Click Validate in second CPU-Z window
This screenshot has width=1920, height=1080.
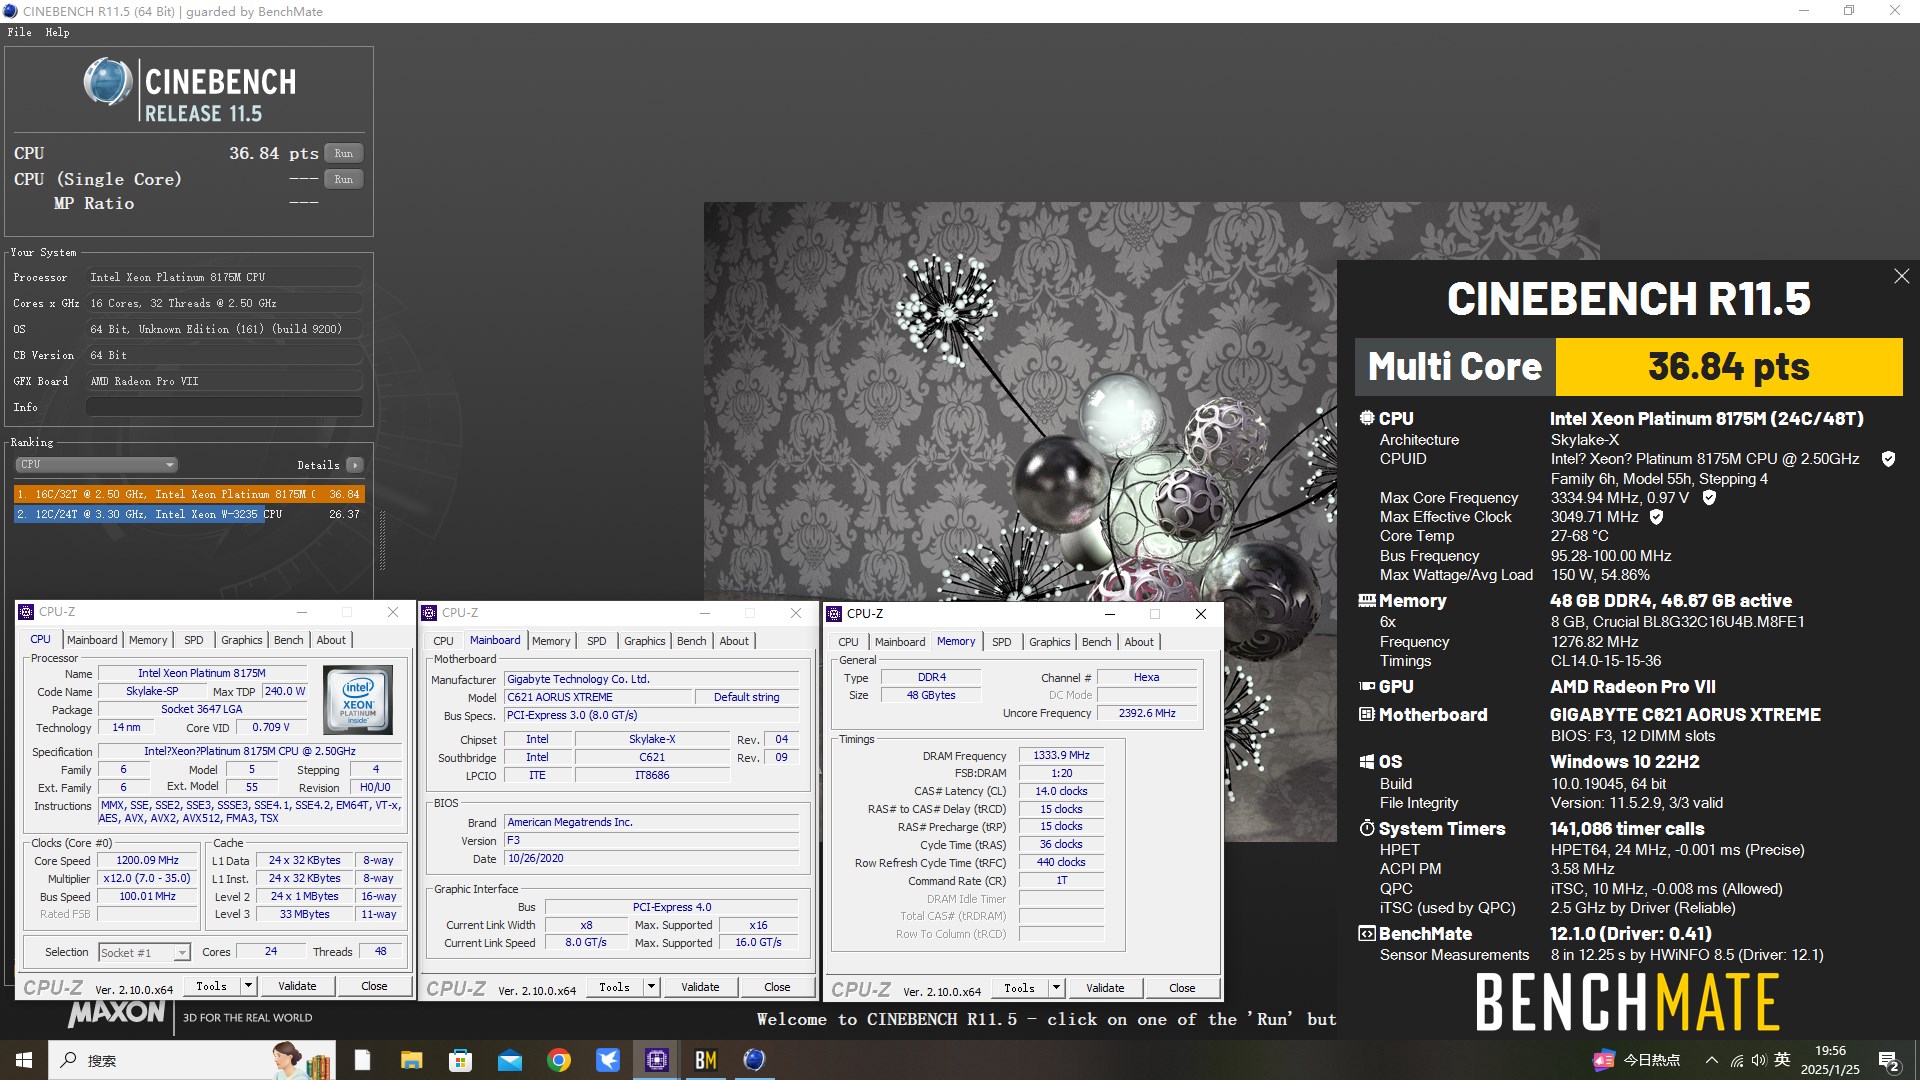click(700, 987)
